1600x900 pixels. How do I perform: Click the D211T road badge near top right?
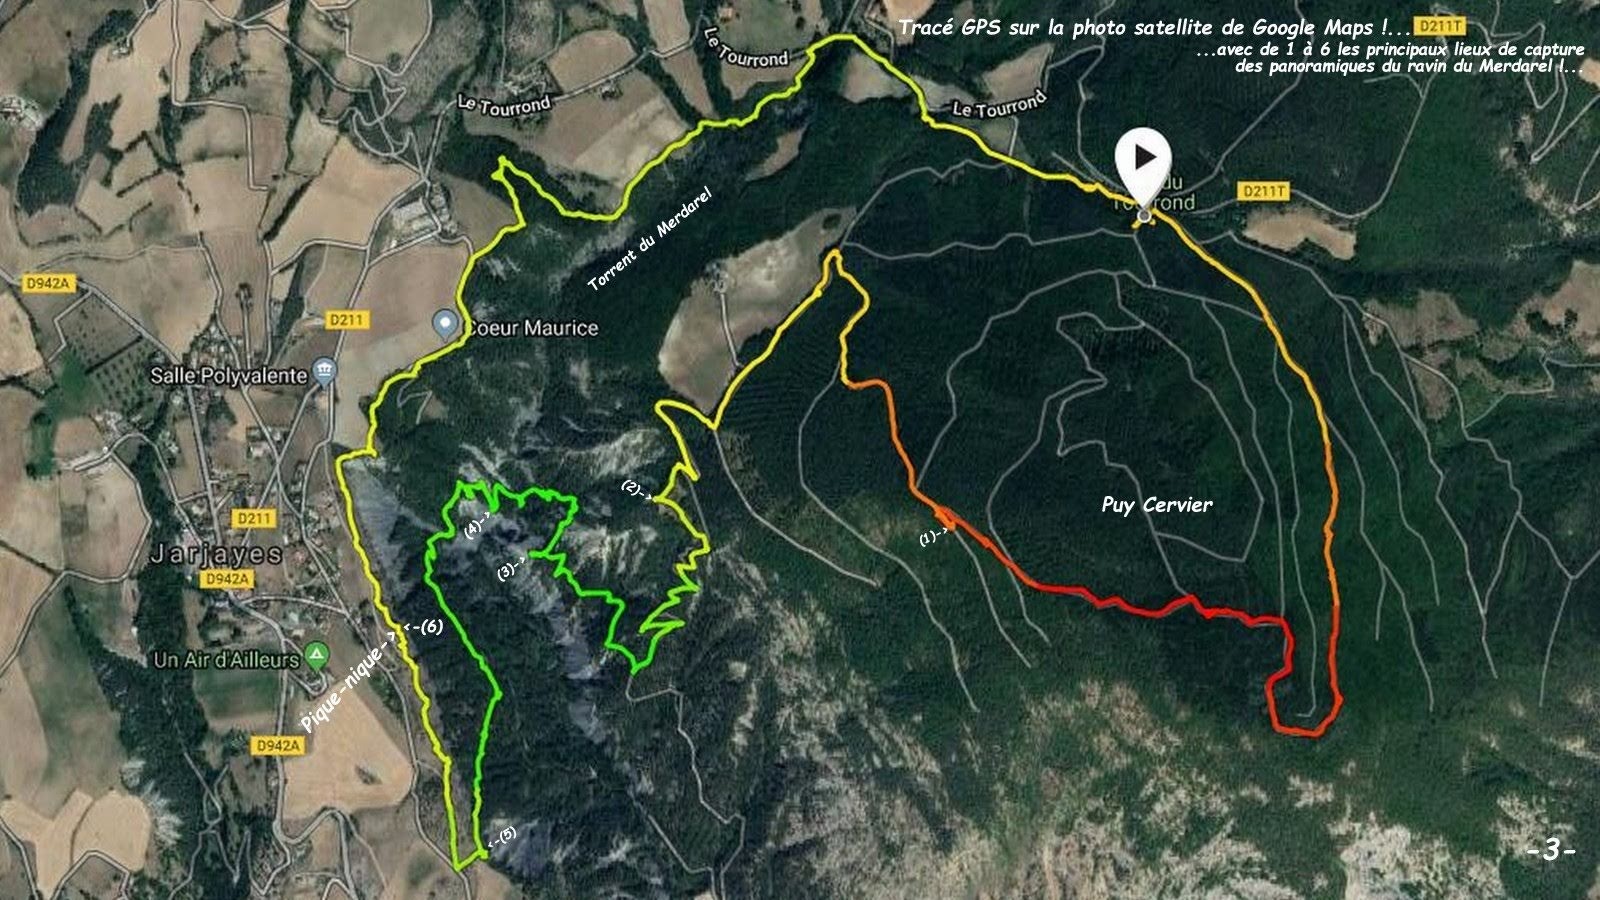tap(1440, 29)
